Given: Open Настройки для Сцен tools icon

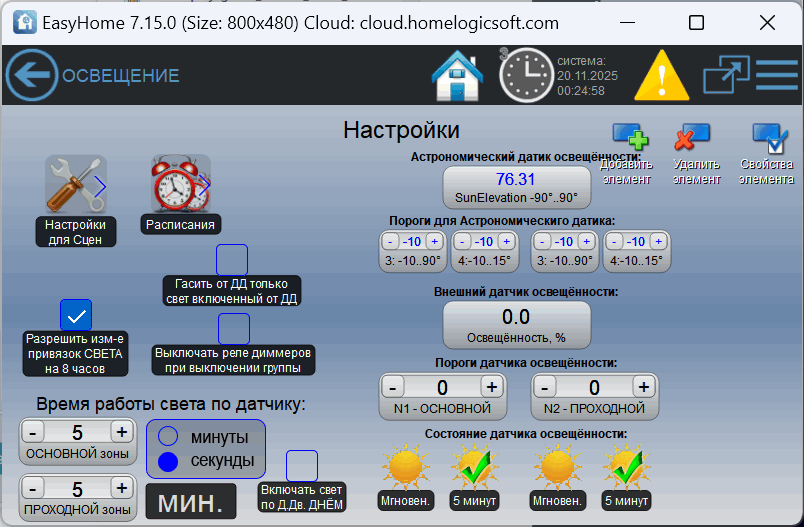Looking at the screenshot, I should click(x=75, y=185).
